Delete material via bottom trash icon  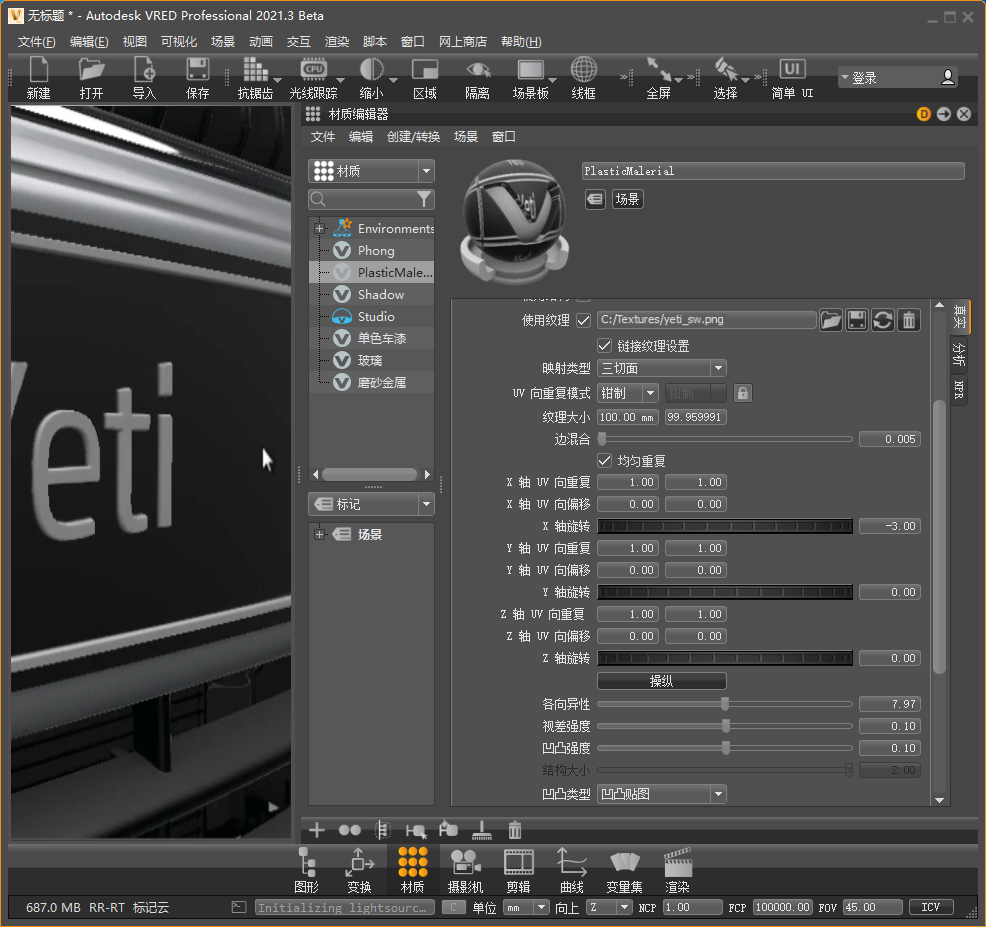pyautogui.click(x=515, y=830)
